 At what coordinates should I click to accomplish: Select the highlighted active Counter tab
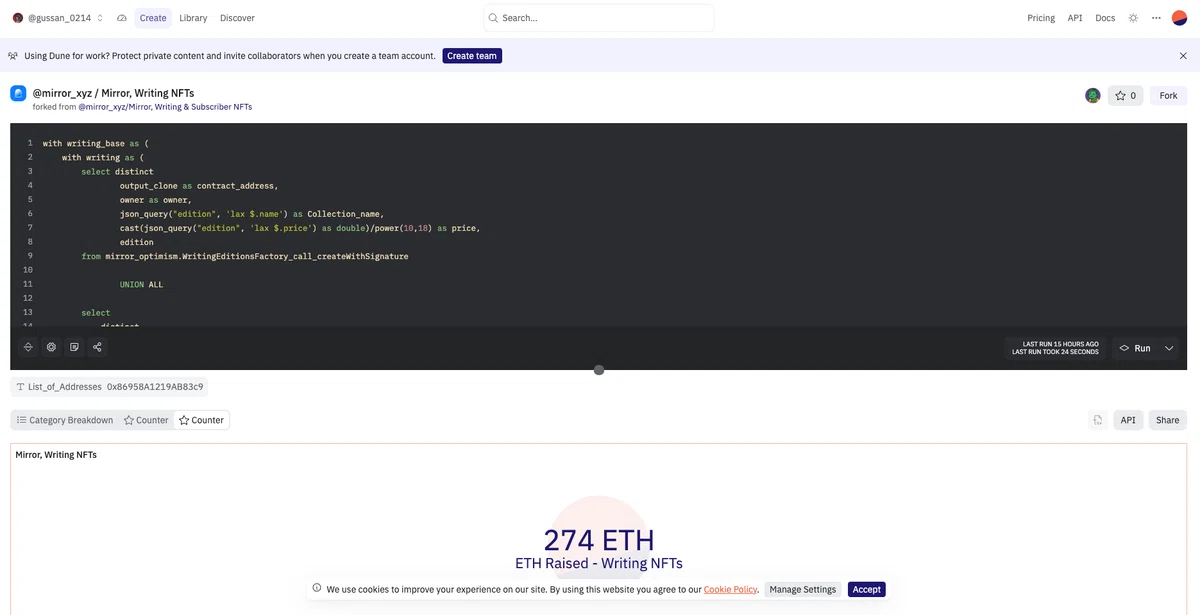201,420
